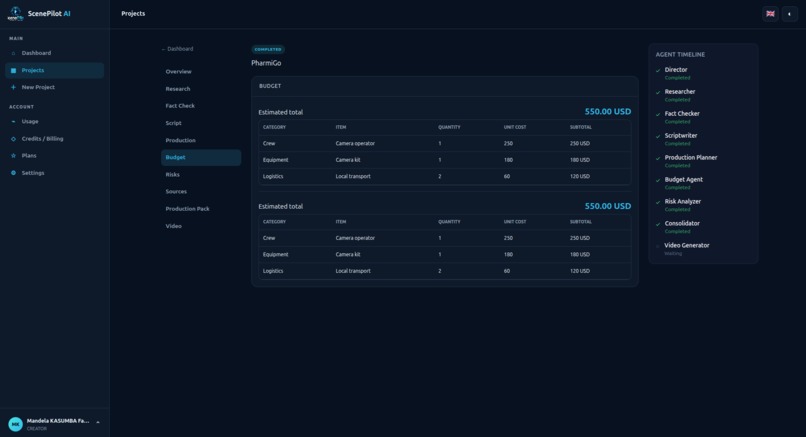Click the Researcher checkmark icon
The height and width of the screenshot is (437, 806).
pos(658,93)
